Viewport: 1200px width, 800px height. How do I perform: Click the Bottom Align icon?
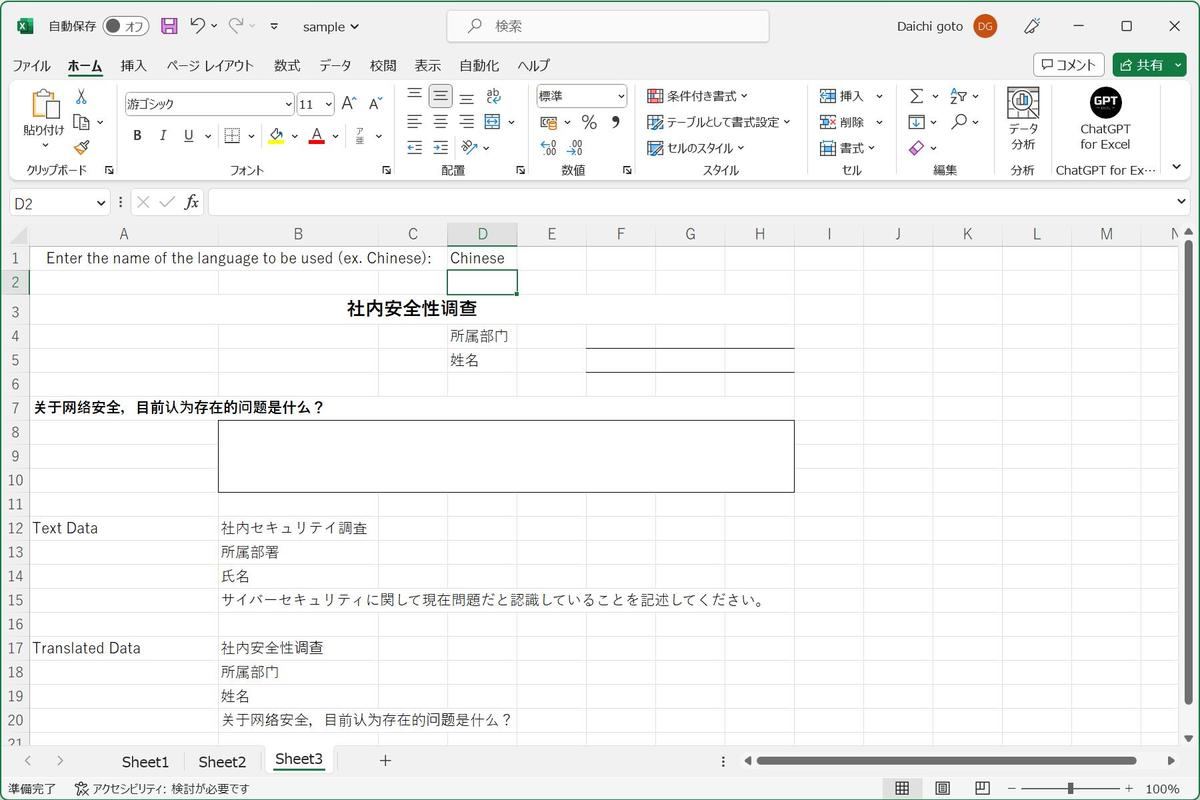point(466,96)
